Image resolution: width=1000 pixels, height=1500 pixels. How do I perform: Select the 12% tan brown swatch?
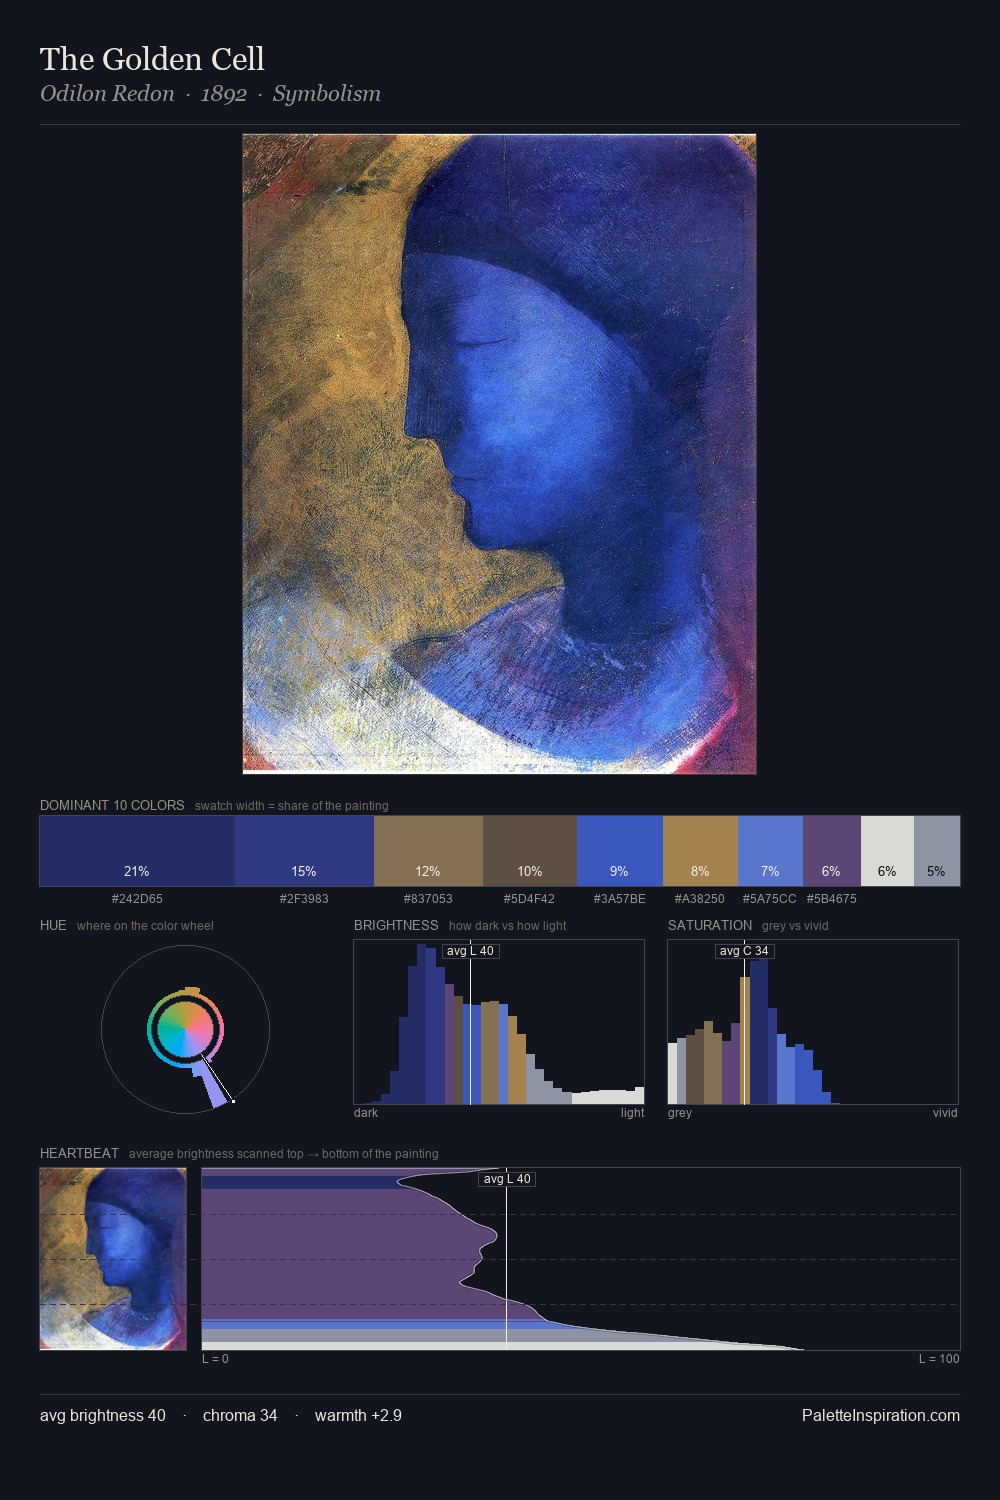[x=428, y=851]
